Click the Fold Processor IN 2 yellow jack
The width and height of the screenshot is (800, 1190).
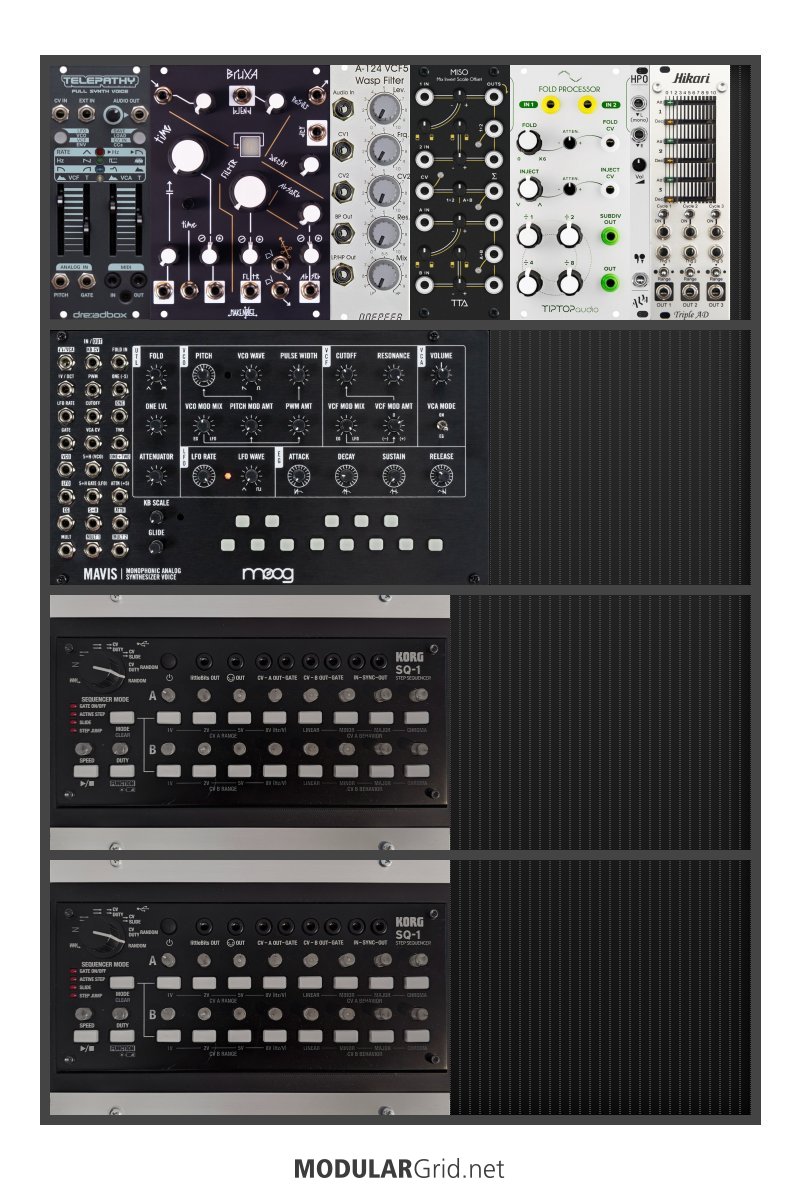pyautogui.click(x=586, y=105)
